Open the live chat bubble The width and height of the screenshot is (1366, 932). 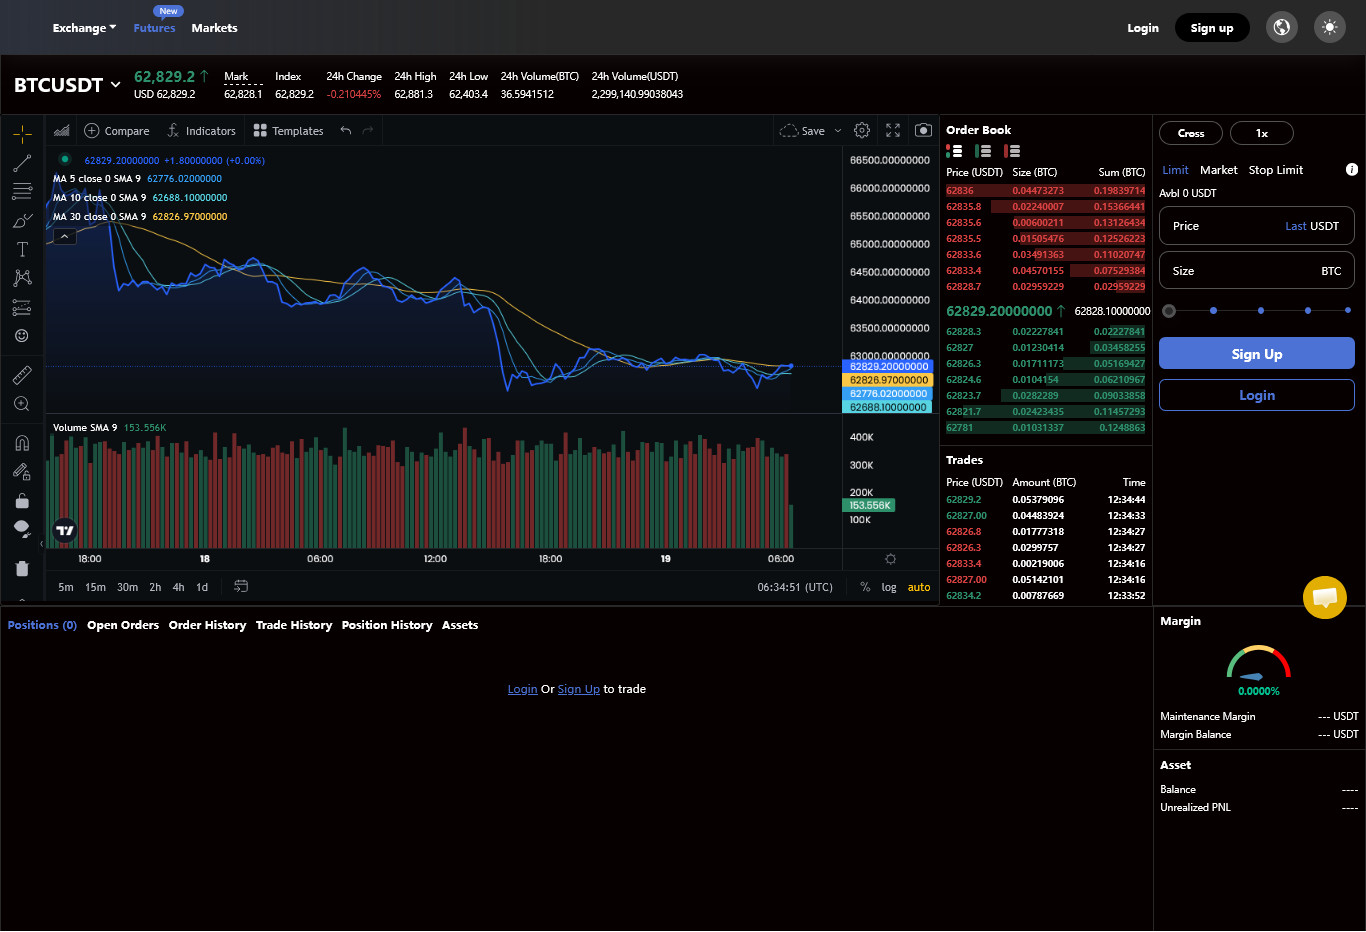(x=1325, y=598)
